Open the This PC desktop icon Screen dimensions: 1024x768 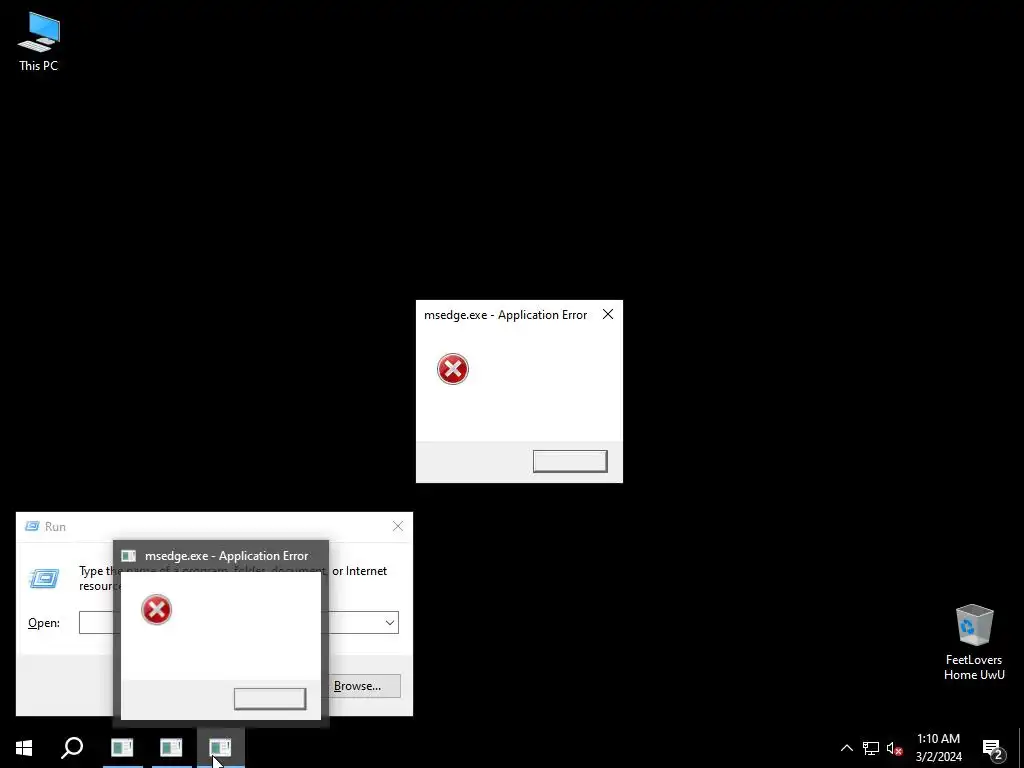tap(39, 42)
